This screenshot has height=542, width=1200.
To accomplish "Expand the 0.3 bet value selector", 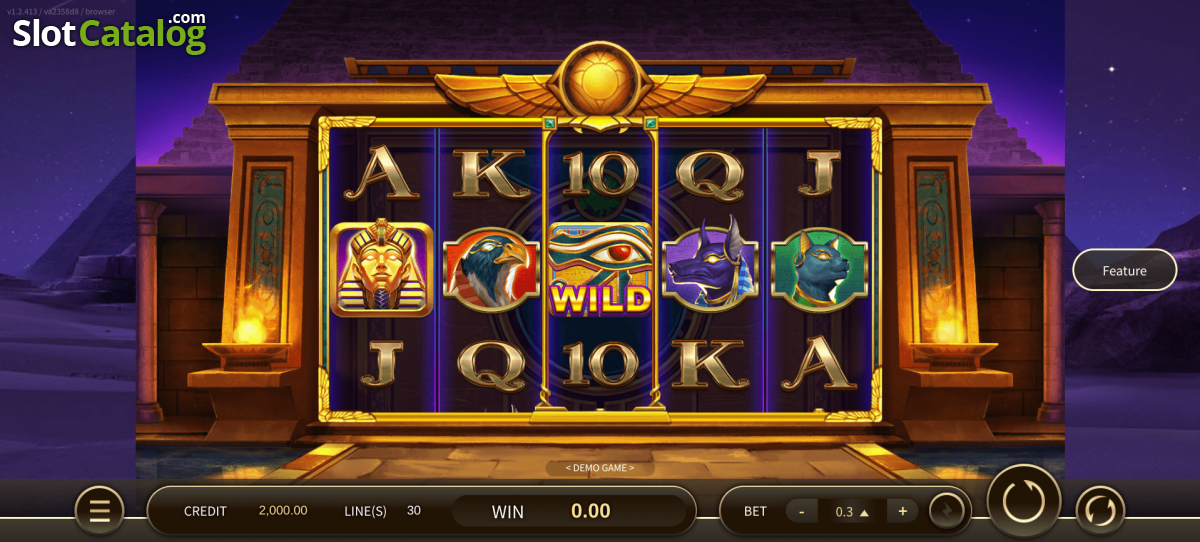I will (852, 511).
